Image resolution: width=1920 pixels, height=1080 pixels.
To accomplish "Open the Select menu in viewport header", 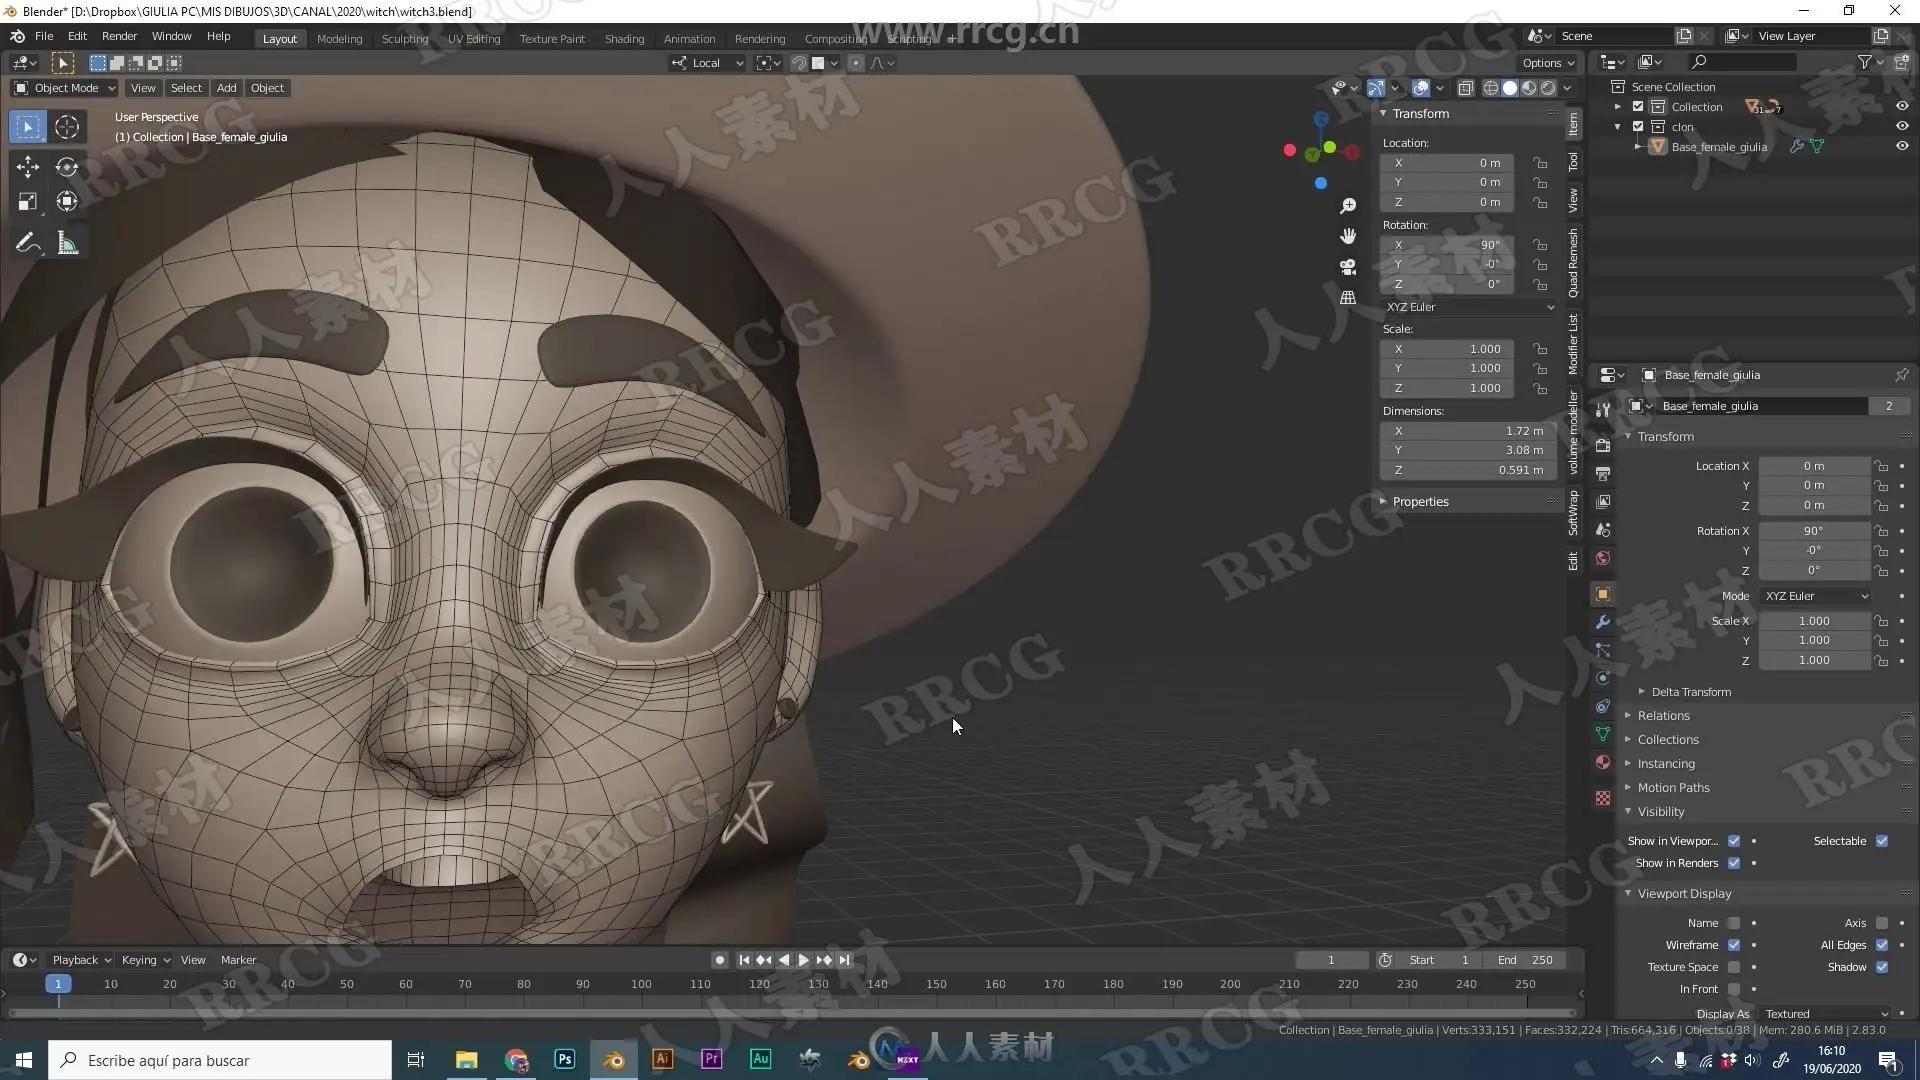I will [x=186, y=88].
